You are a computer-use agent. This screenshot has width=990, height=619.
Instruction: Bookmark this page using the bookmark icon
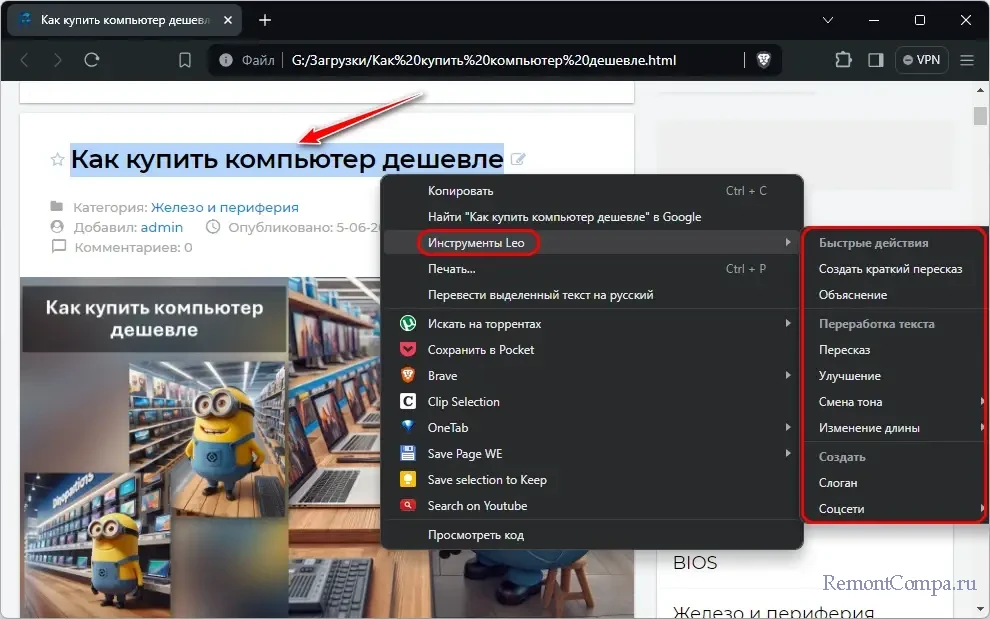[184, 60]
